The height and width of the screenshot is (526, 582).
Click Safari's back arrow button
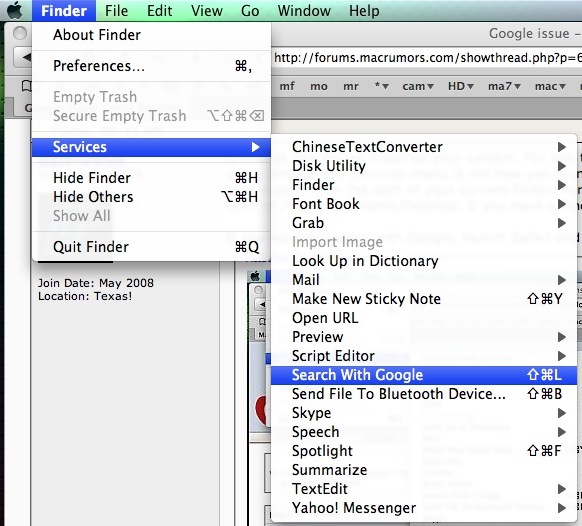point(23,58)
